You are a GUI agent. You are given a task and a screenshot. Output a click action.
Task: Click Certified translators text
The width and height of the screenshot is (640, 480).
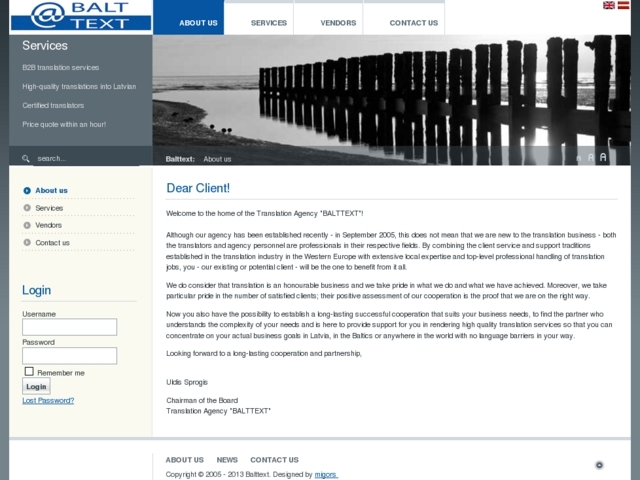click(x=53, y=105)
